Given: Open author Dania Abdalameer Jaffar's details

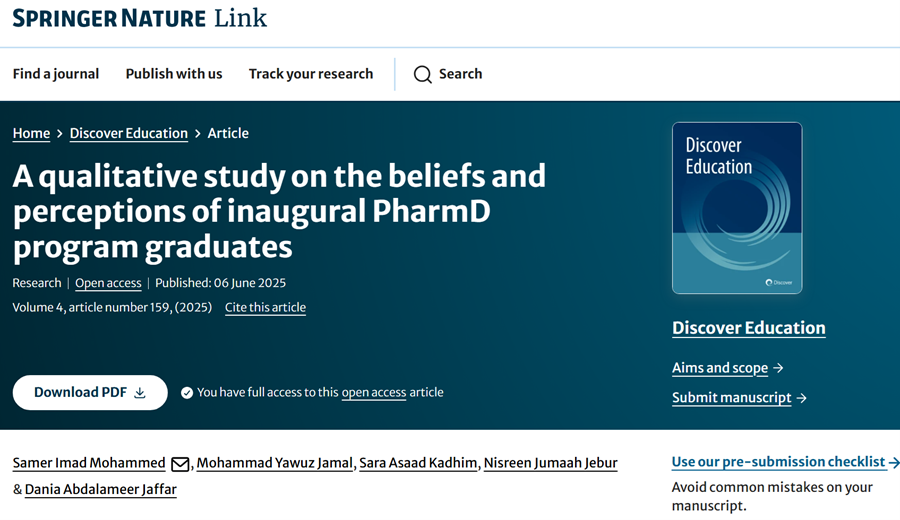Looking at the screenshot, I should coord(101,490).
